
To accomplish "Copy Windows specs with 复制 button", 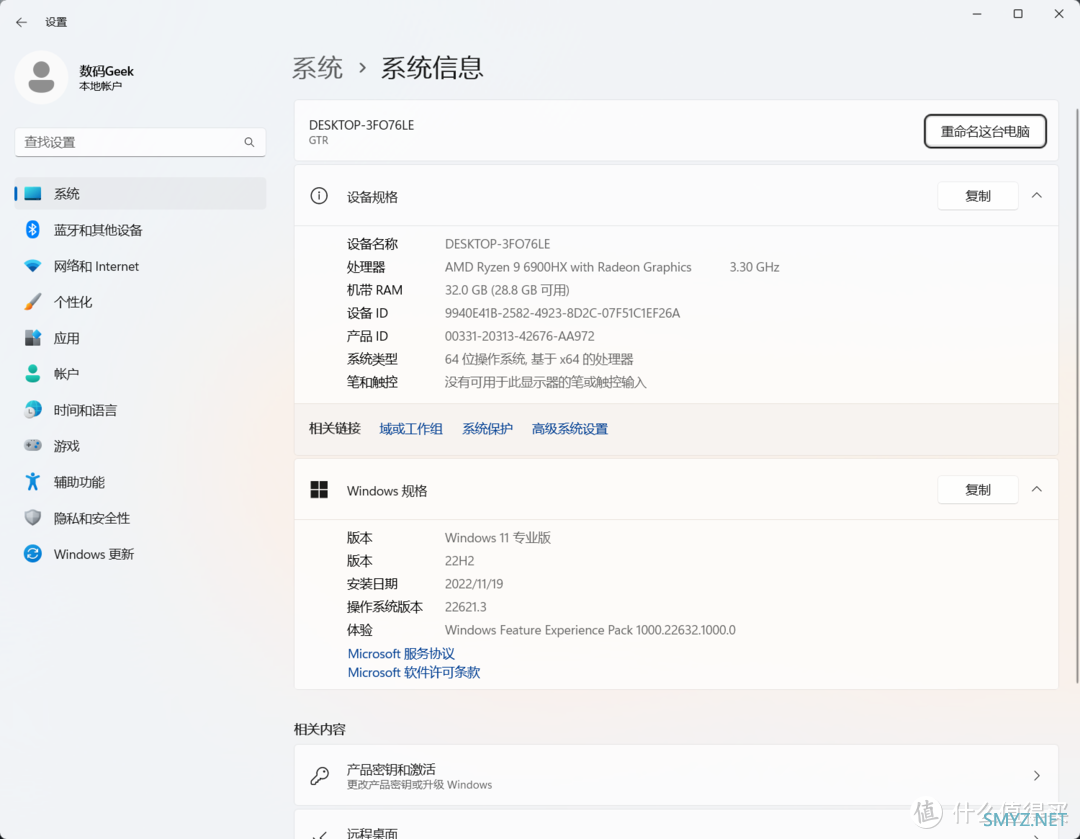I will [977, 490].
